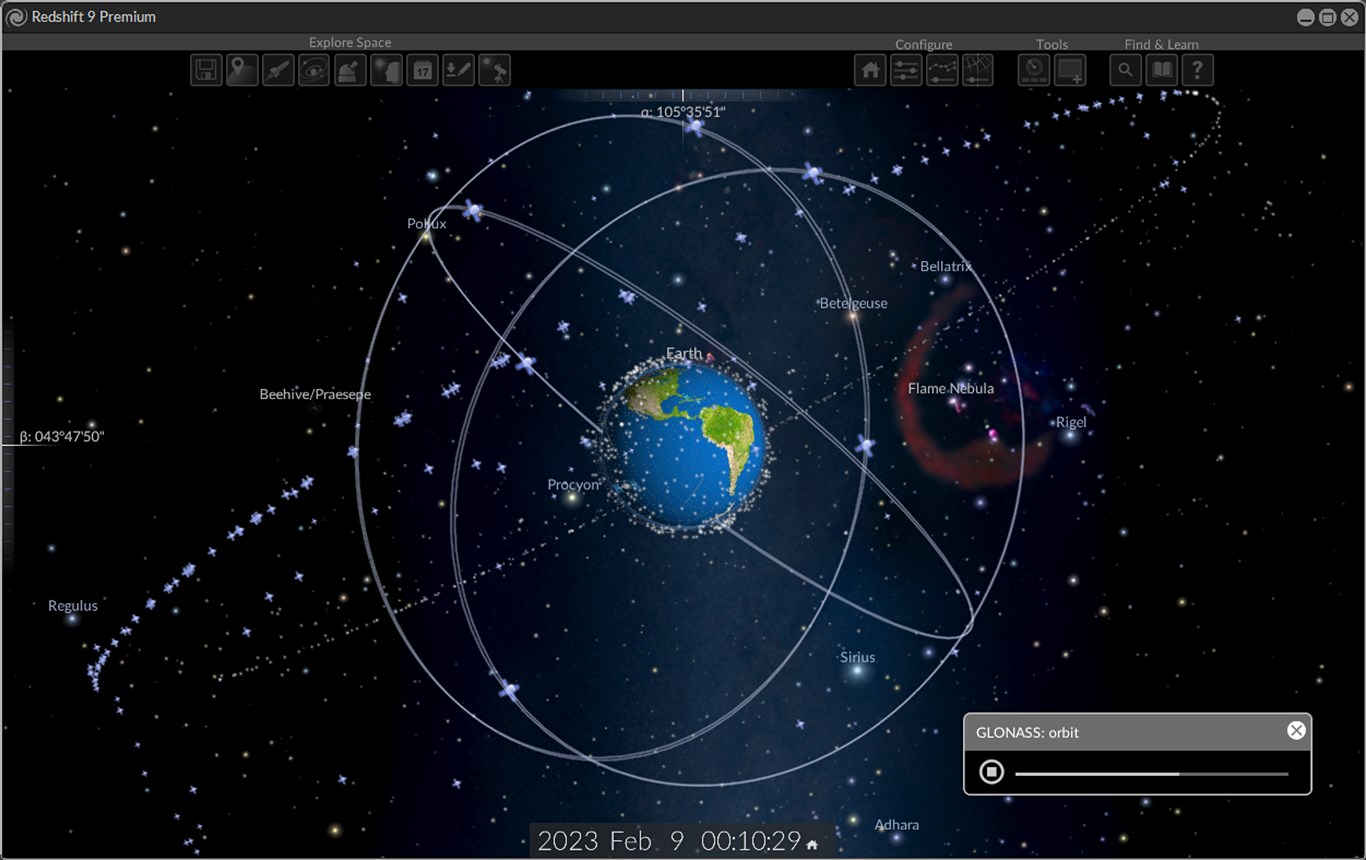
Task: Click the Earth globe
Action: tap(685, 445)
